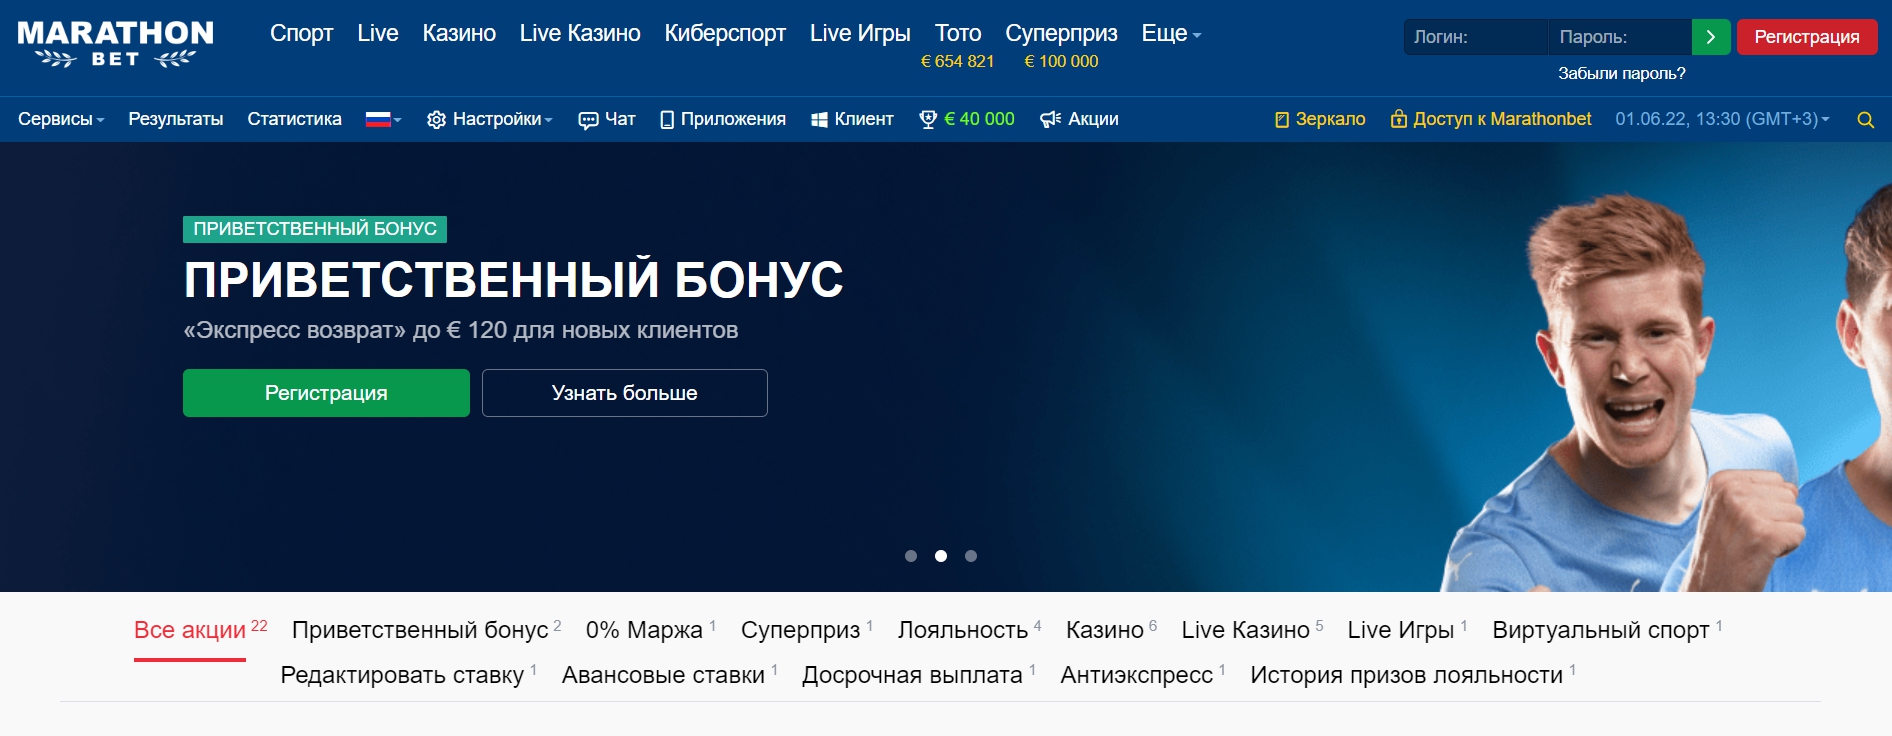The image size is (1892, 736).
Task: Open Зеркало mirror link
Action: pyautogui.click(x=1320, y=119)
